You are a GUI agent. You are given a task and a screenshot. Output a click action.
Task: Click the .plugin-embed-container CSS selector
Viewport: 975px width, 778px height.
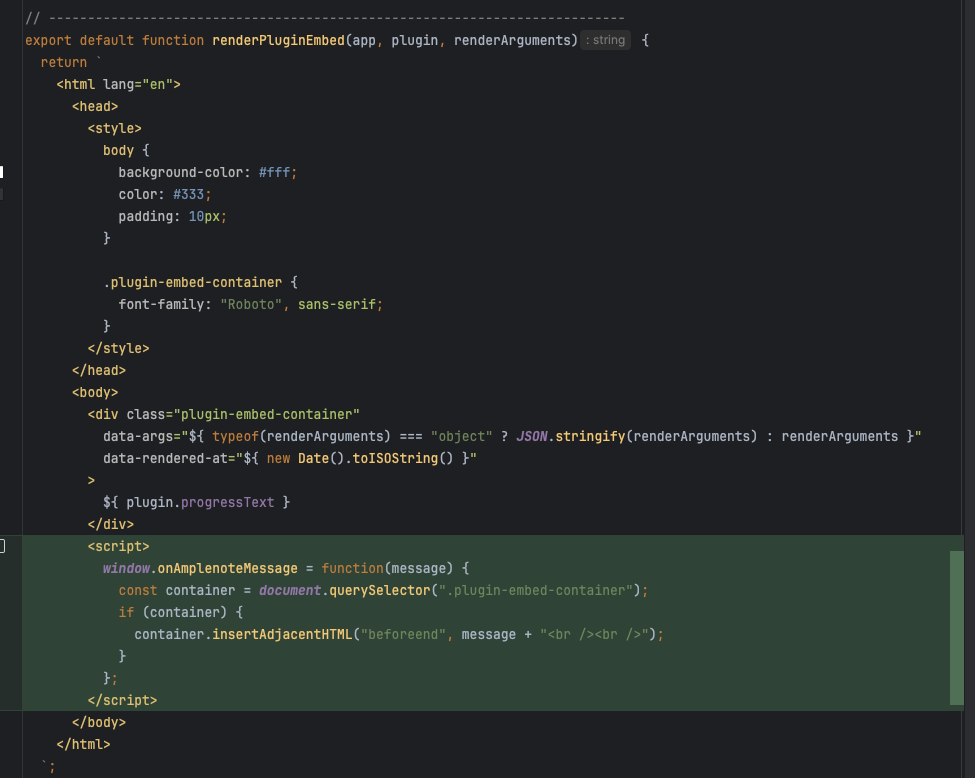(x=193, y=282)
